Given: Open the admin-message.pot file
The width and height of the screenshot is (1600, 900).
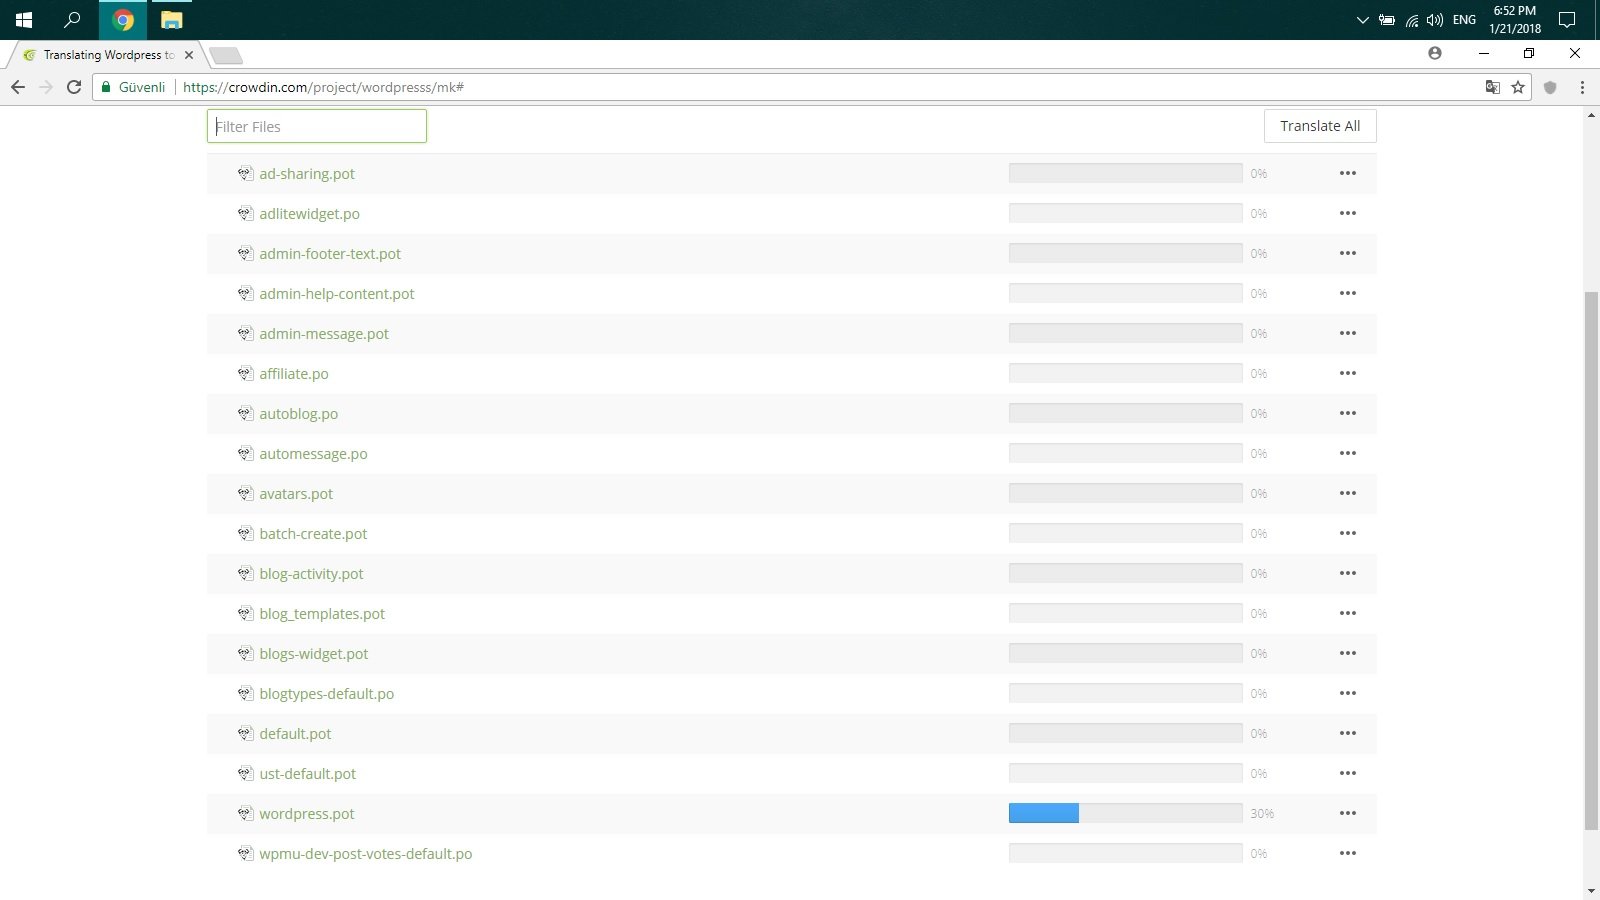Looking at the screenshot, I should [324, 334].
